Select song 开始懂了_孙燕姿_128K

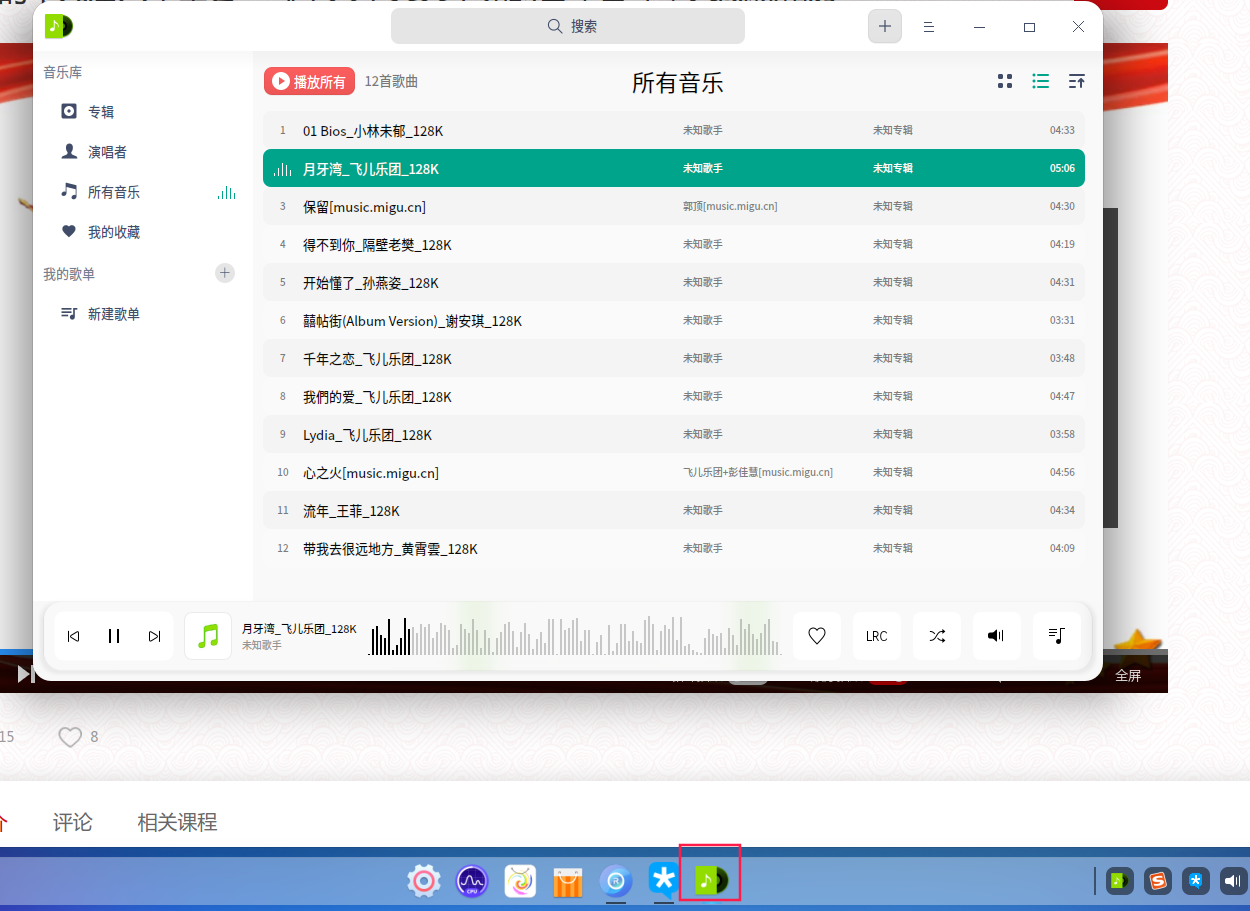[x=674, y=282]
